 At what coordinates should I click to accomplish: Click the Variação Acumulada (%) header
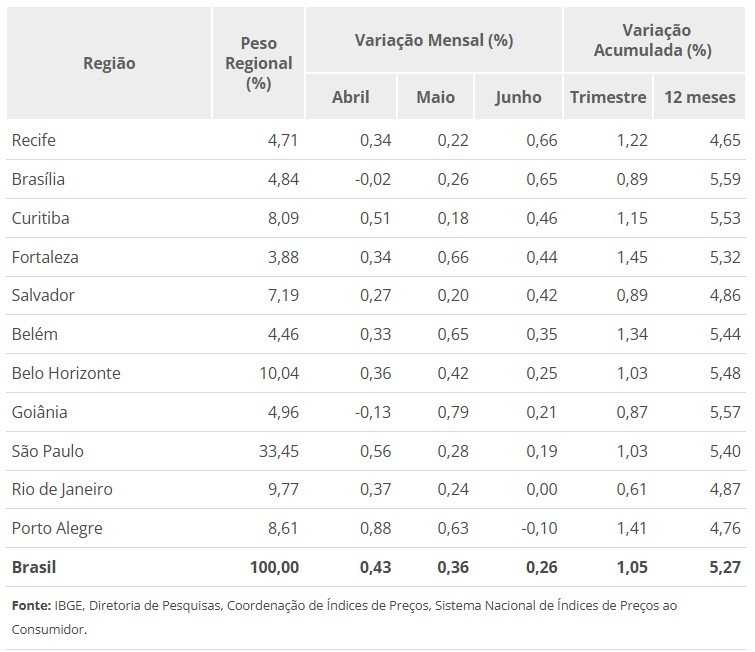point(654,40)
